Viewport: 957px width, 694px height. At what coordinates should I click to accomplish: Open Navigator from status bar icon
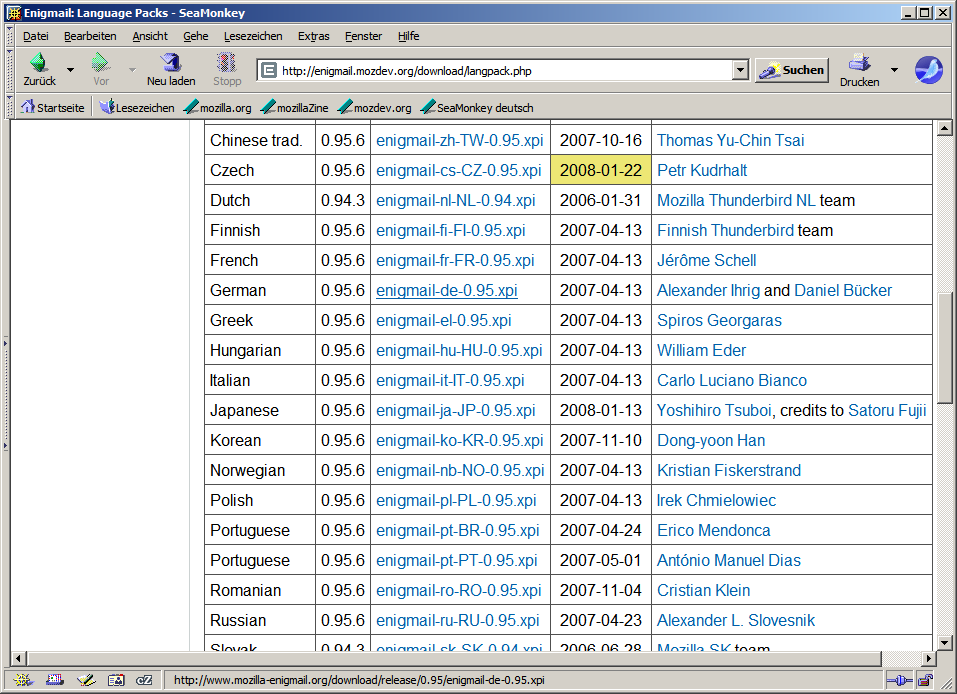click(x=23, y=680)
